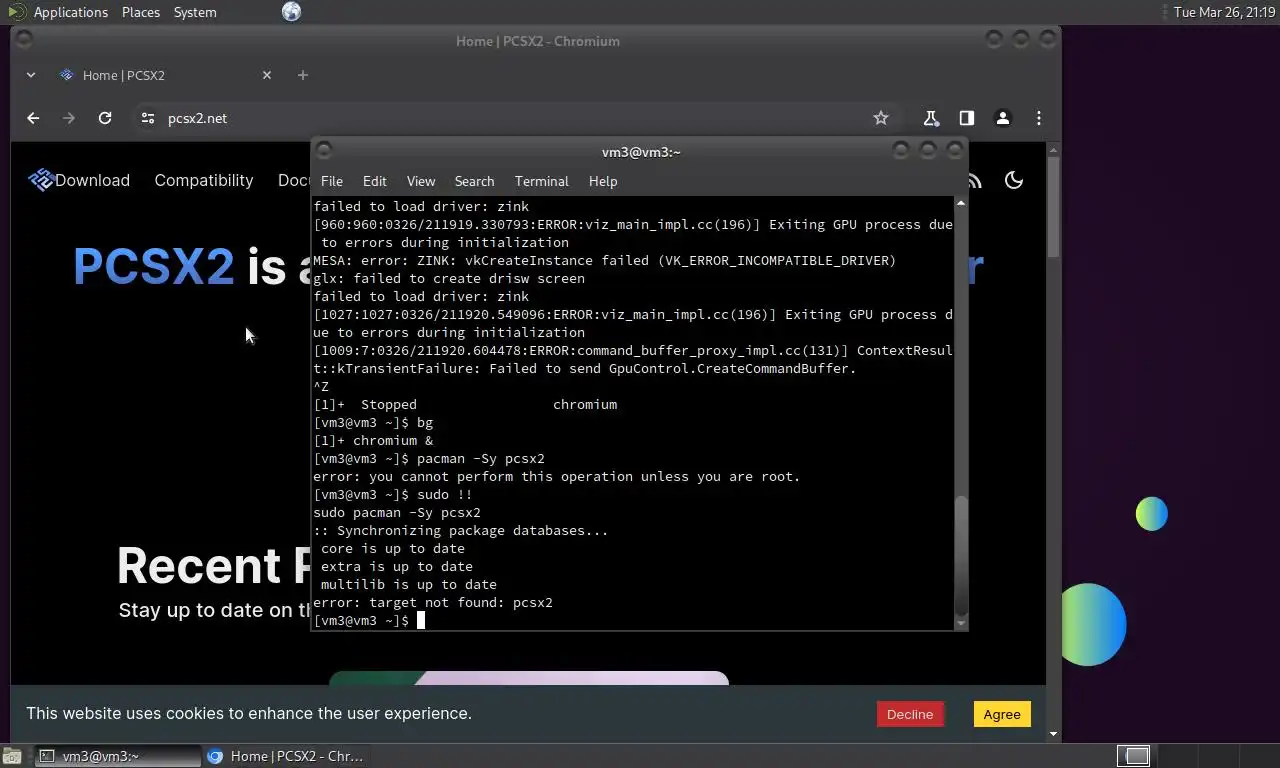
Task: Toggle dark mode moon icon on PCSX2 site
Action: coord(1014,180)
